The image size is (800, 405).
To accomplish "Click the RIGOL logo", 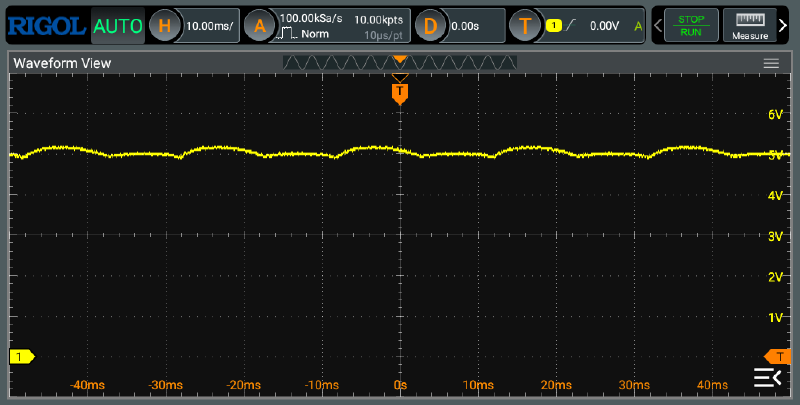I will click(x=46, y=26).
